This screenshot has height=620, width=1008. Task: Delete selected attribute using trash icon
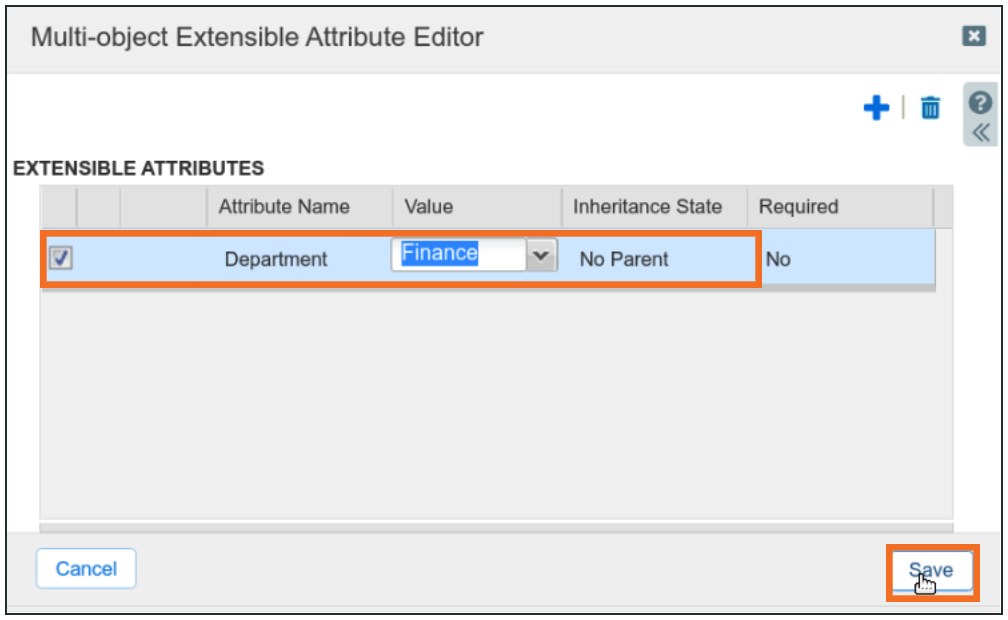pos(930,108)
